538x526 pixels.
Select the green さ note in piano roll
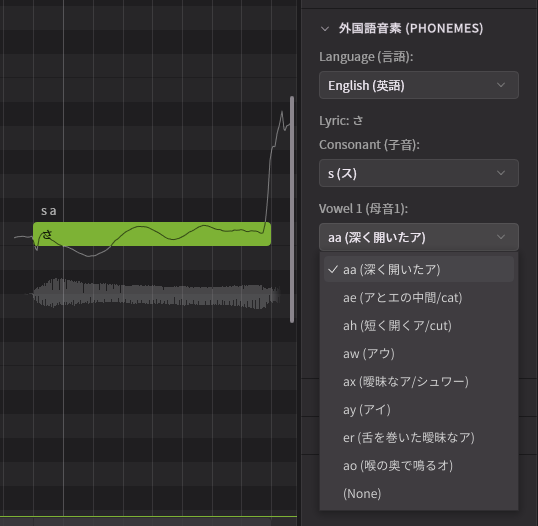152,234
